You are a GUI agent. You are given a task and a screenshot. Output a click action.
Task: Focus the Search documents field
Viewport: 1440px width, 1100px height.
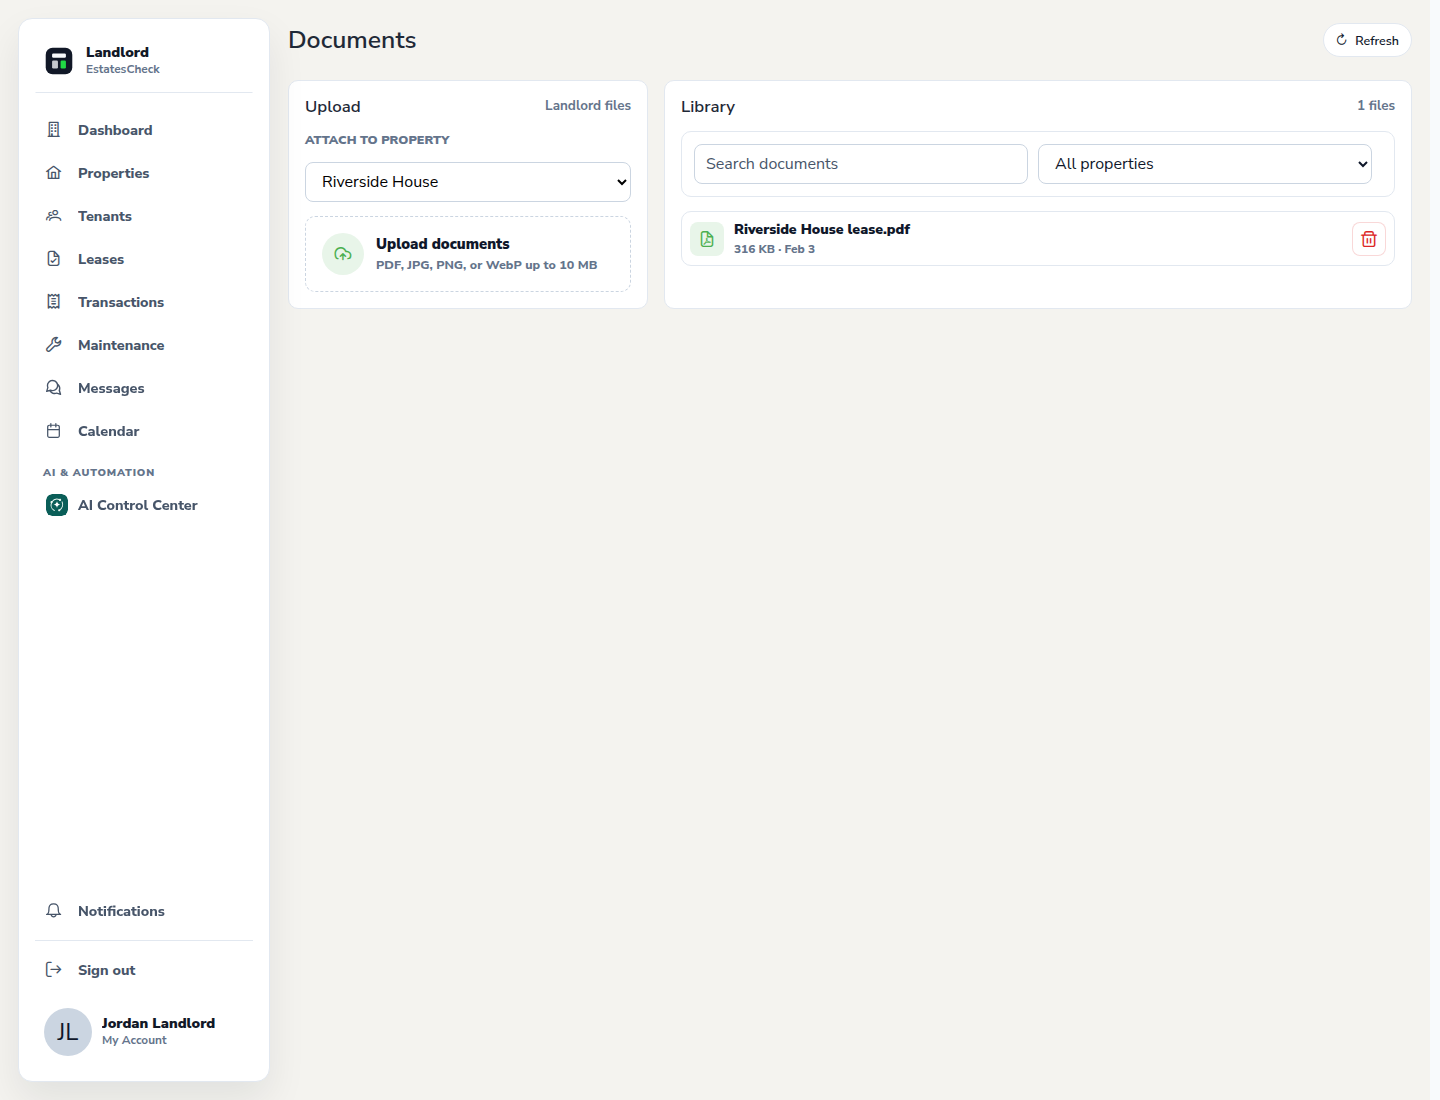pyautogui.click(x=861, y=164)
